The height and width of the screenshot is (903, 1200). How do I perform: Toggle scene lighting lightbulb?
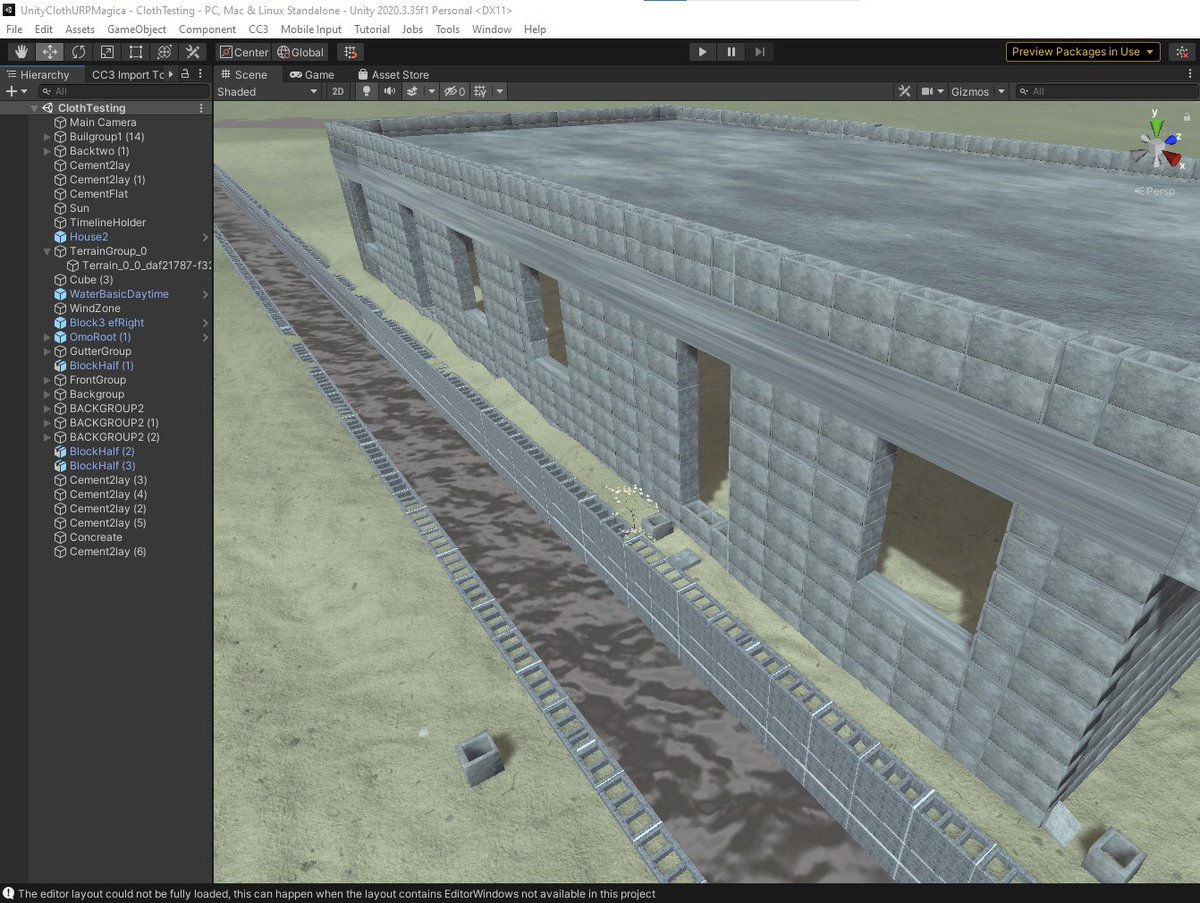(x=366, y=91)
